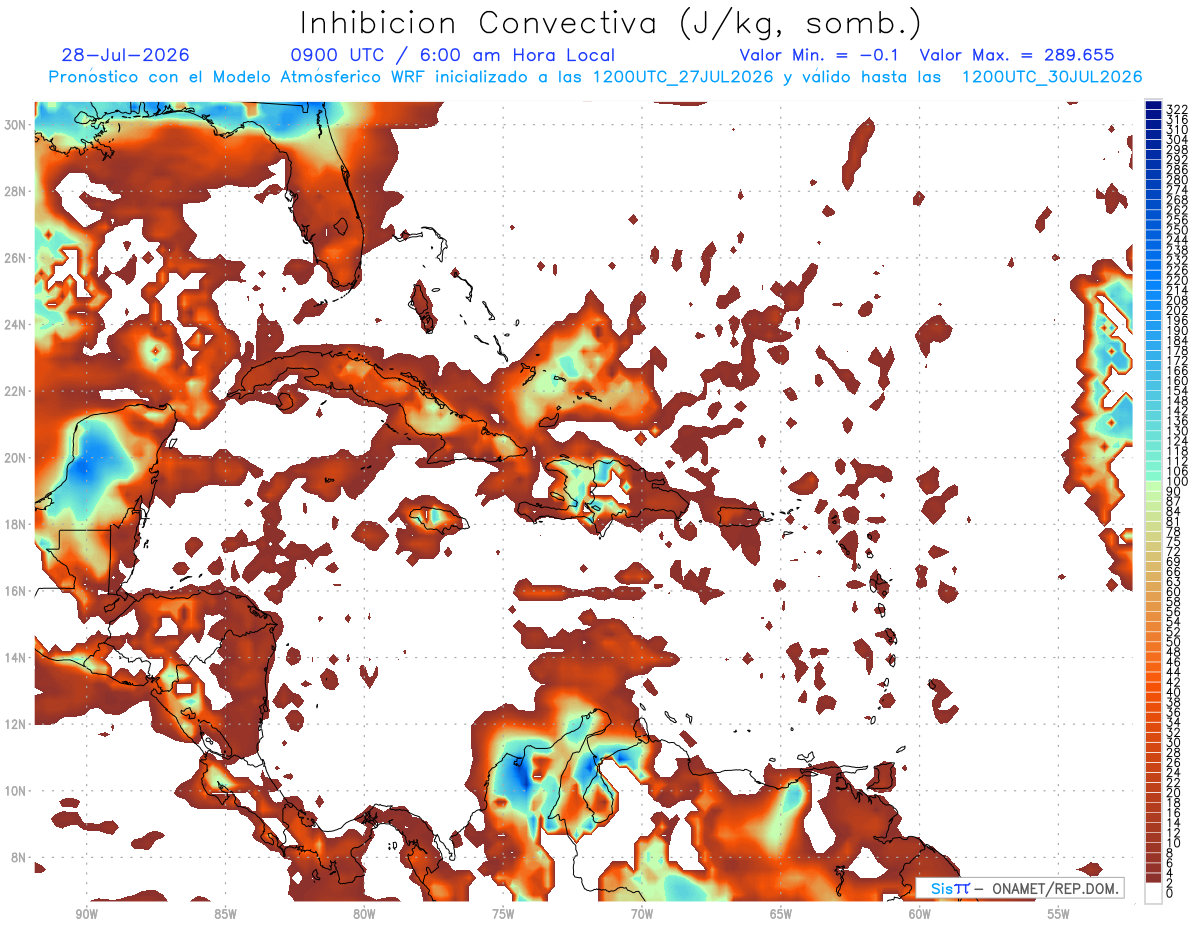Click the 80W longitude label

point(364,914)
